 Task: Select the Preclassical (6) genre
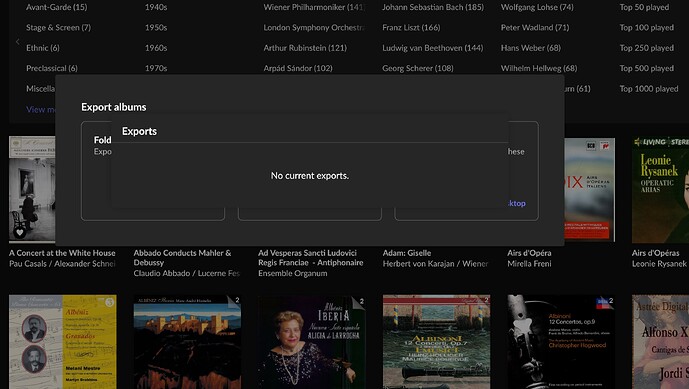click(x=52, y=68)
